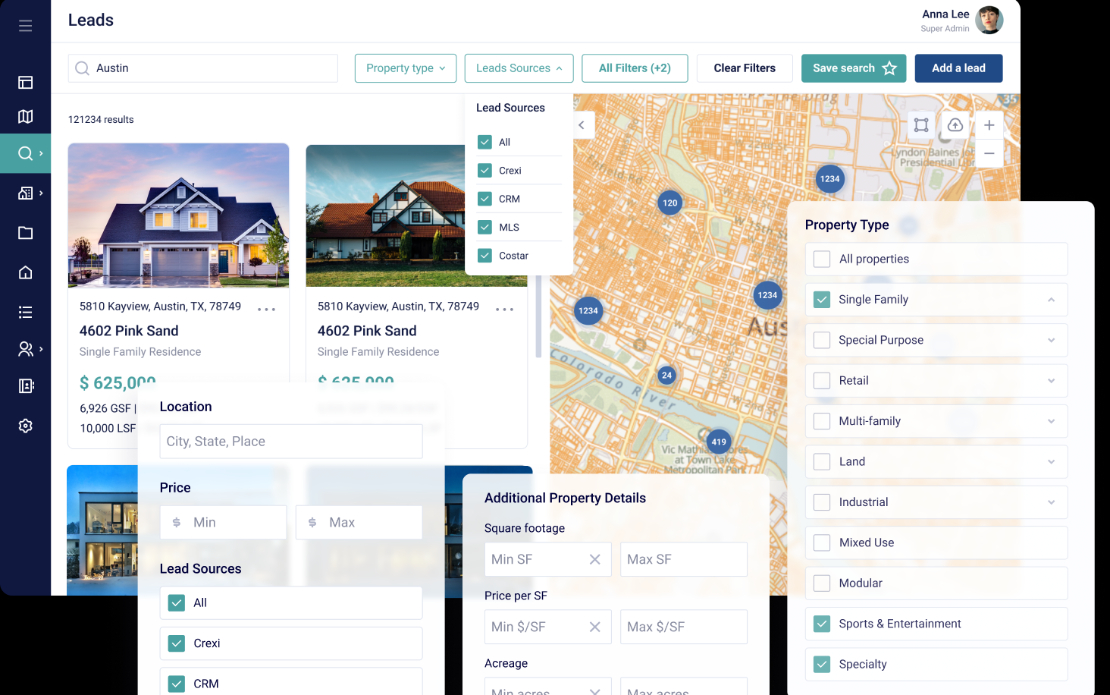Collapse the Leads Sources dropdown
The width and height of the screenshot is (1110, 695).
pyautogui.click(x=519, y=68)
